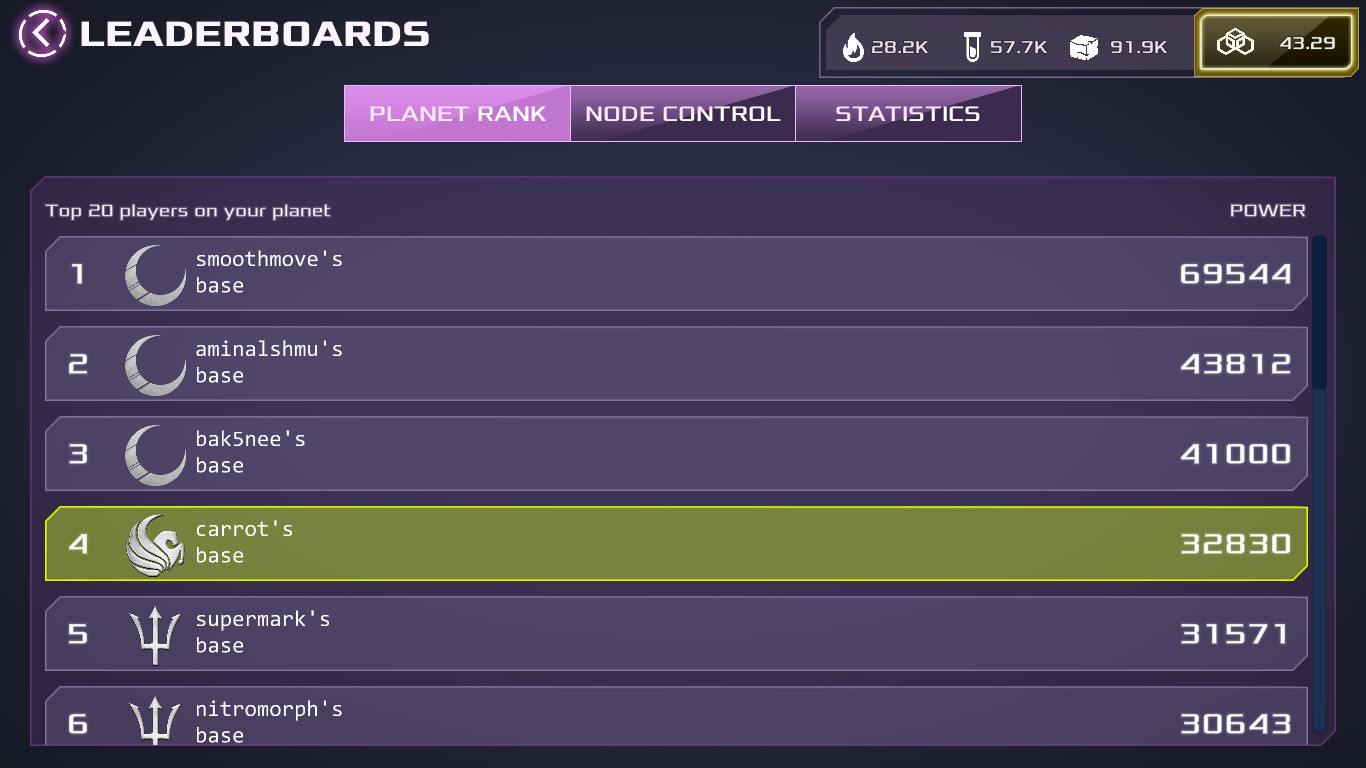Open the Statistics tab
Image resolution: width=1366 pixels, height=768 pixels.
click(x=908, y=114)
